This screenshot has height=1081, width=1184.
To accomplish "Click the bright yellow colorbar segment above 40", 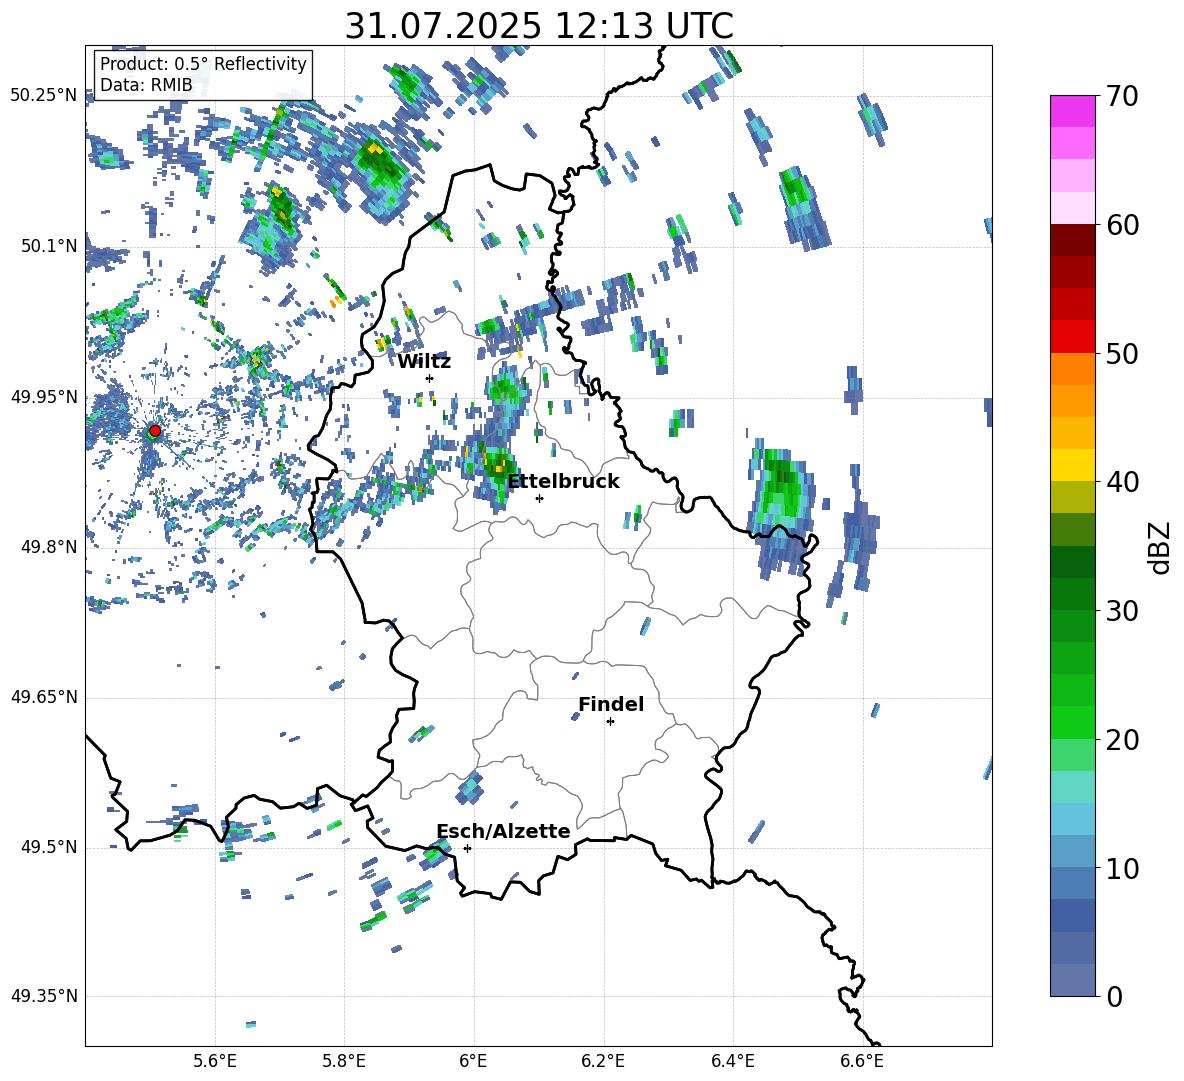I will [1073, 465].
